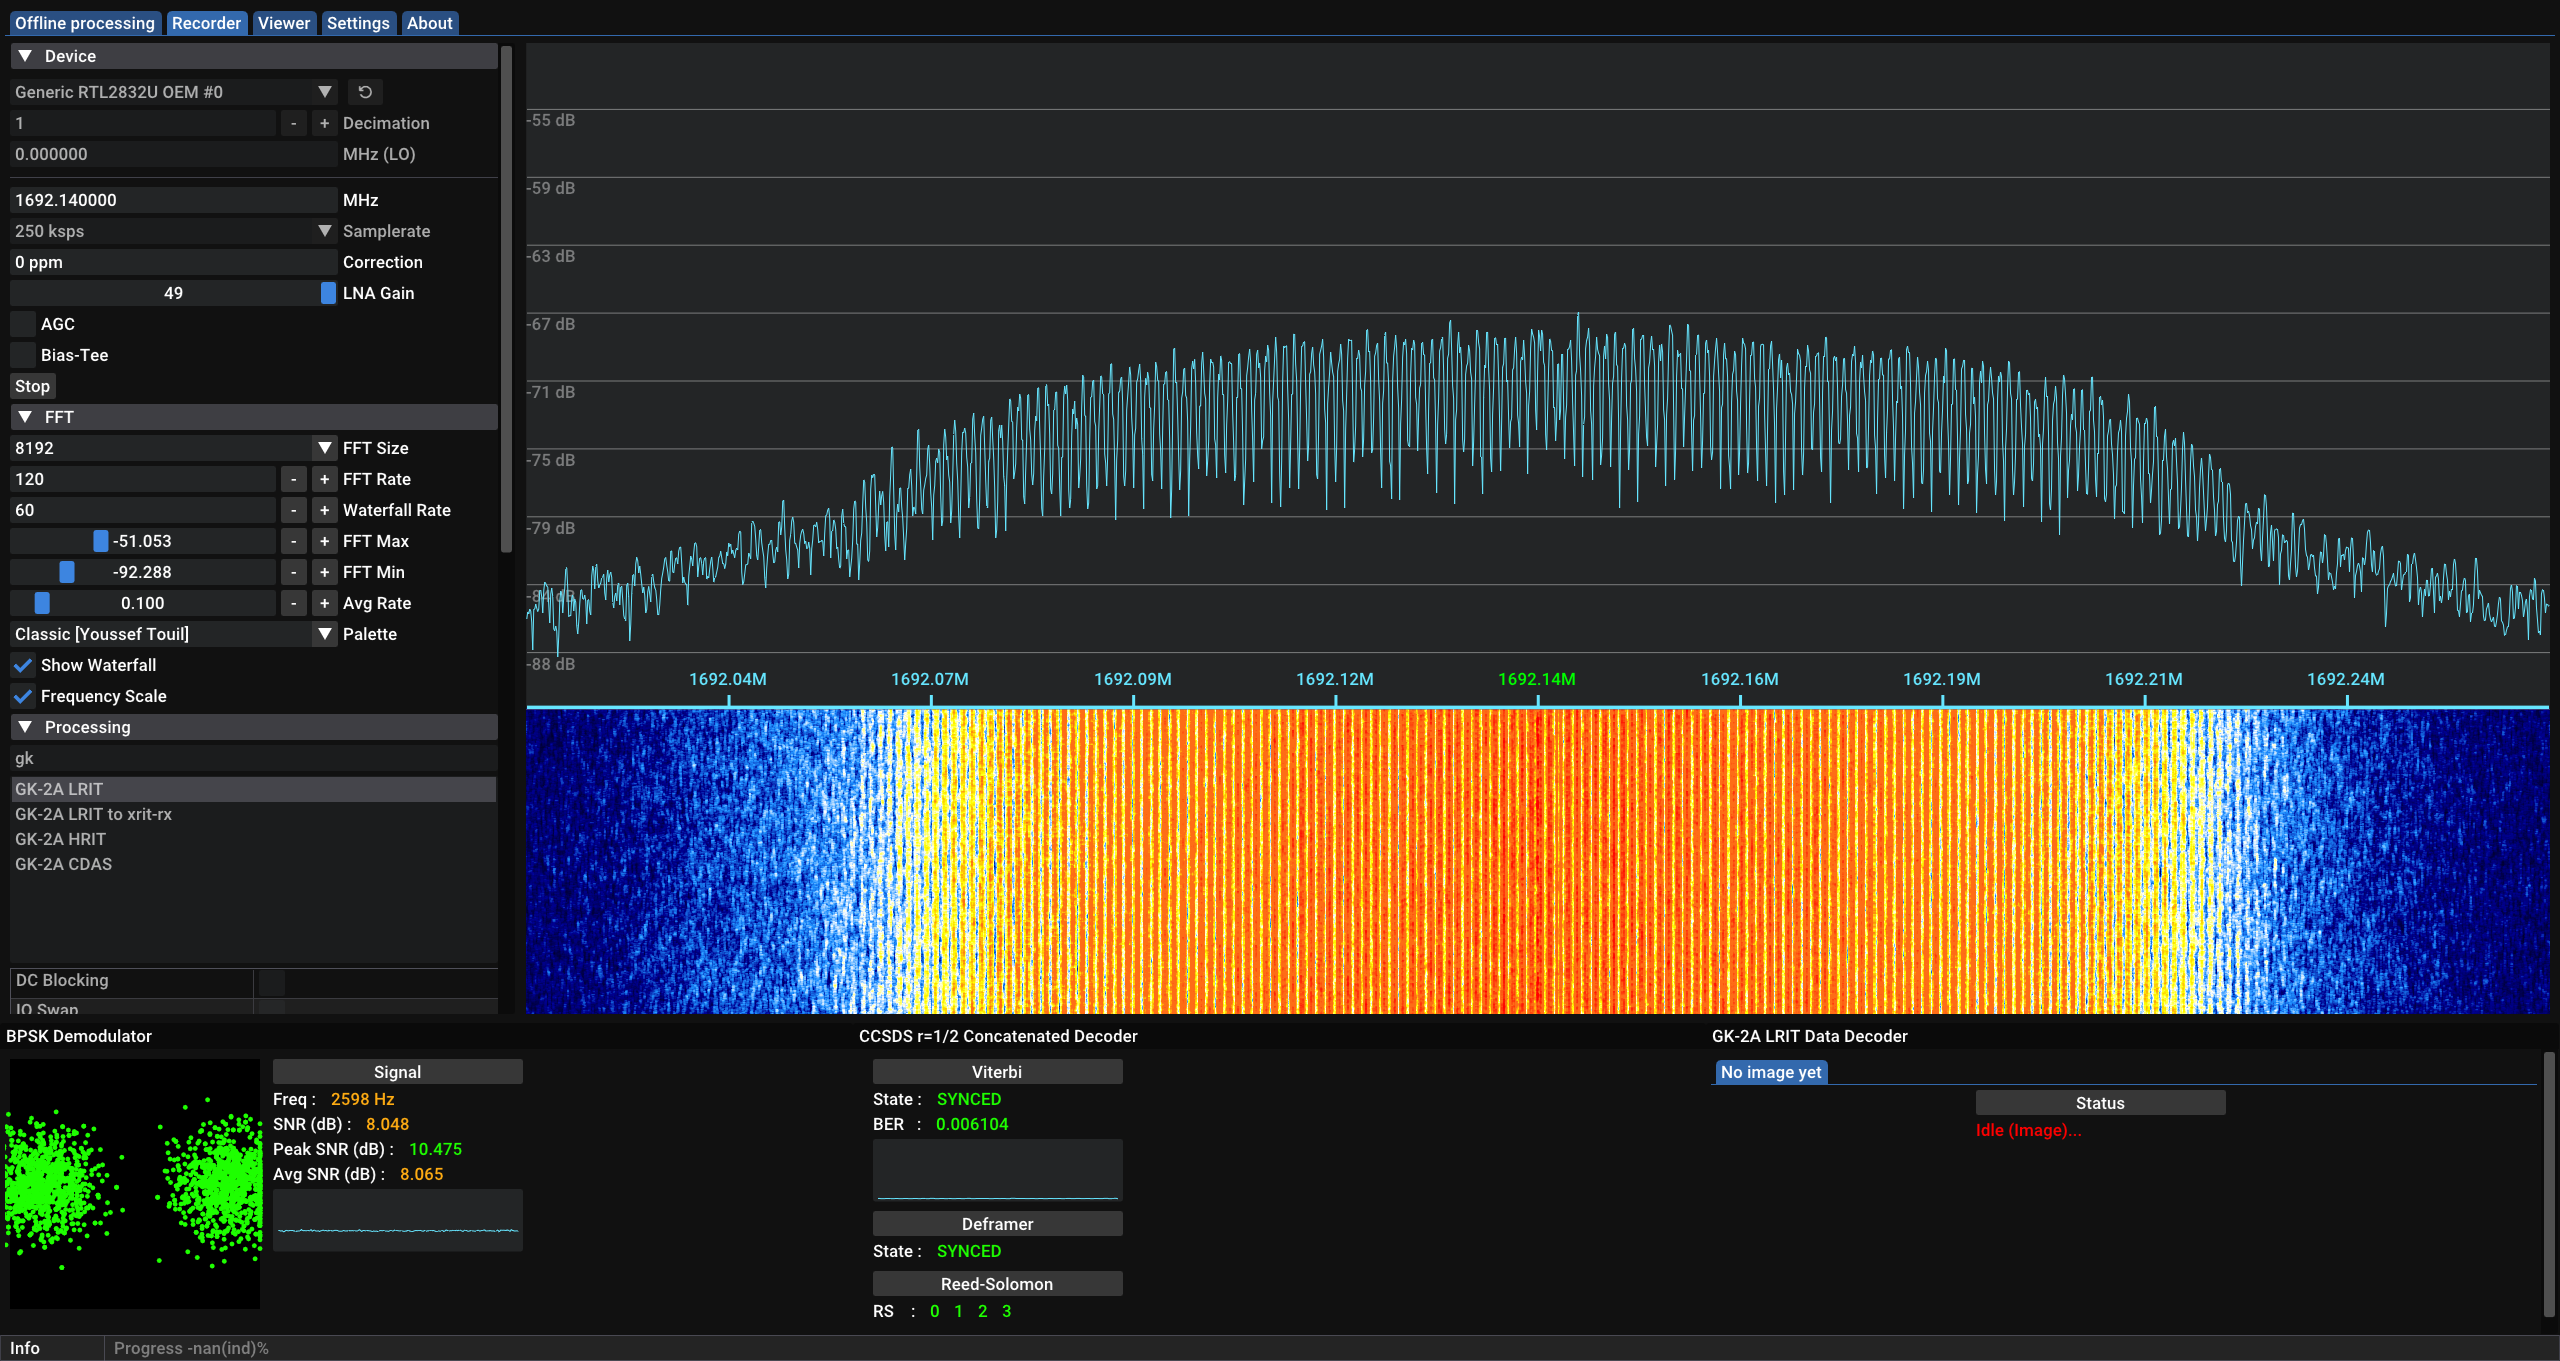2560x1361 pixels.
Task: Decrease Decimation with the minus button
Action: (x=293, y=123)
